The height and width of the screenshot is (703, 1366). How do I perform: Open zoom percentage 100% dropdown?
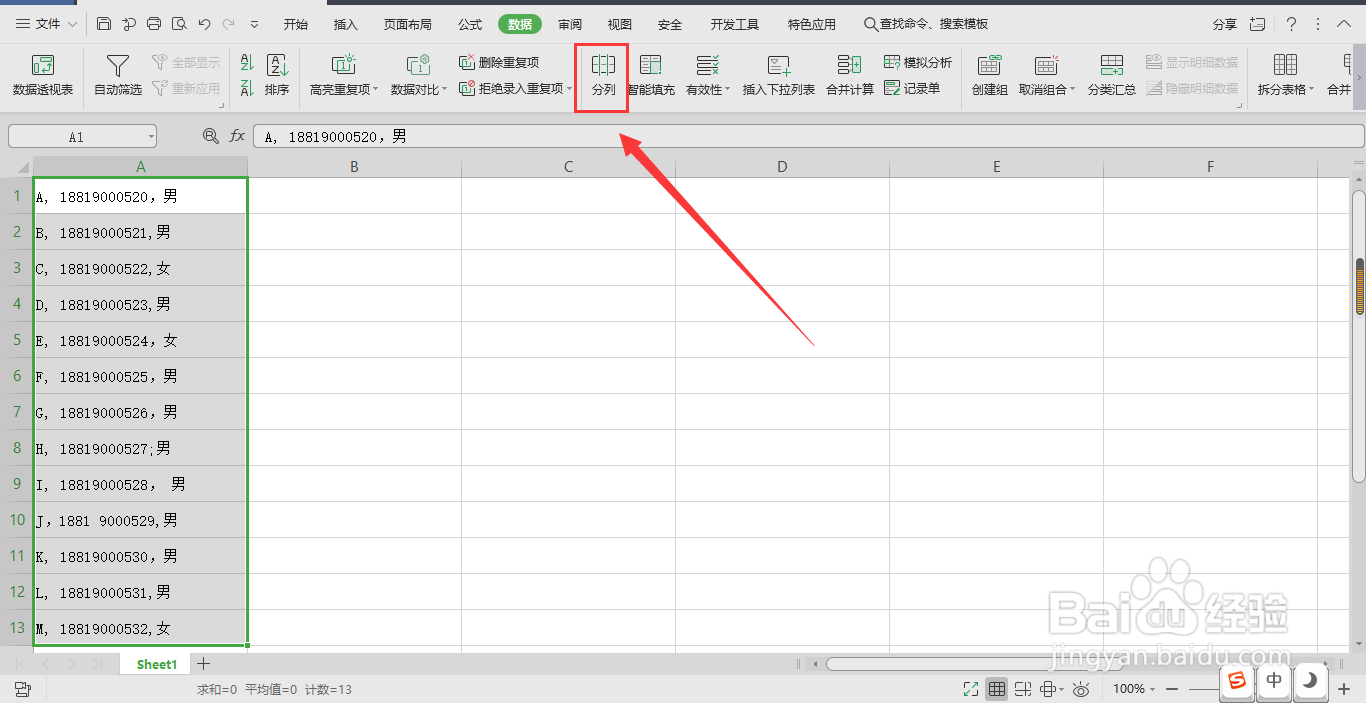1152,689
